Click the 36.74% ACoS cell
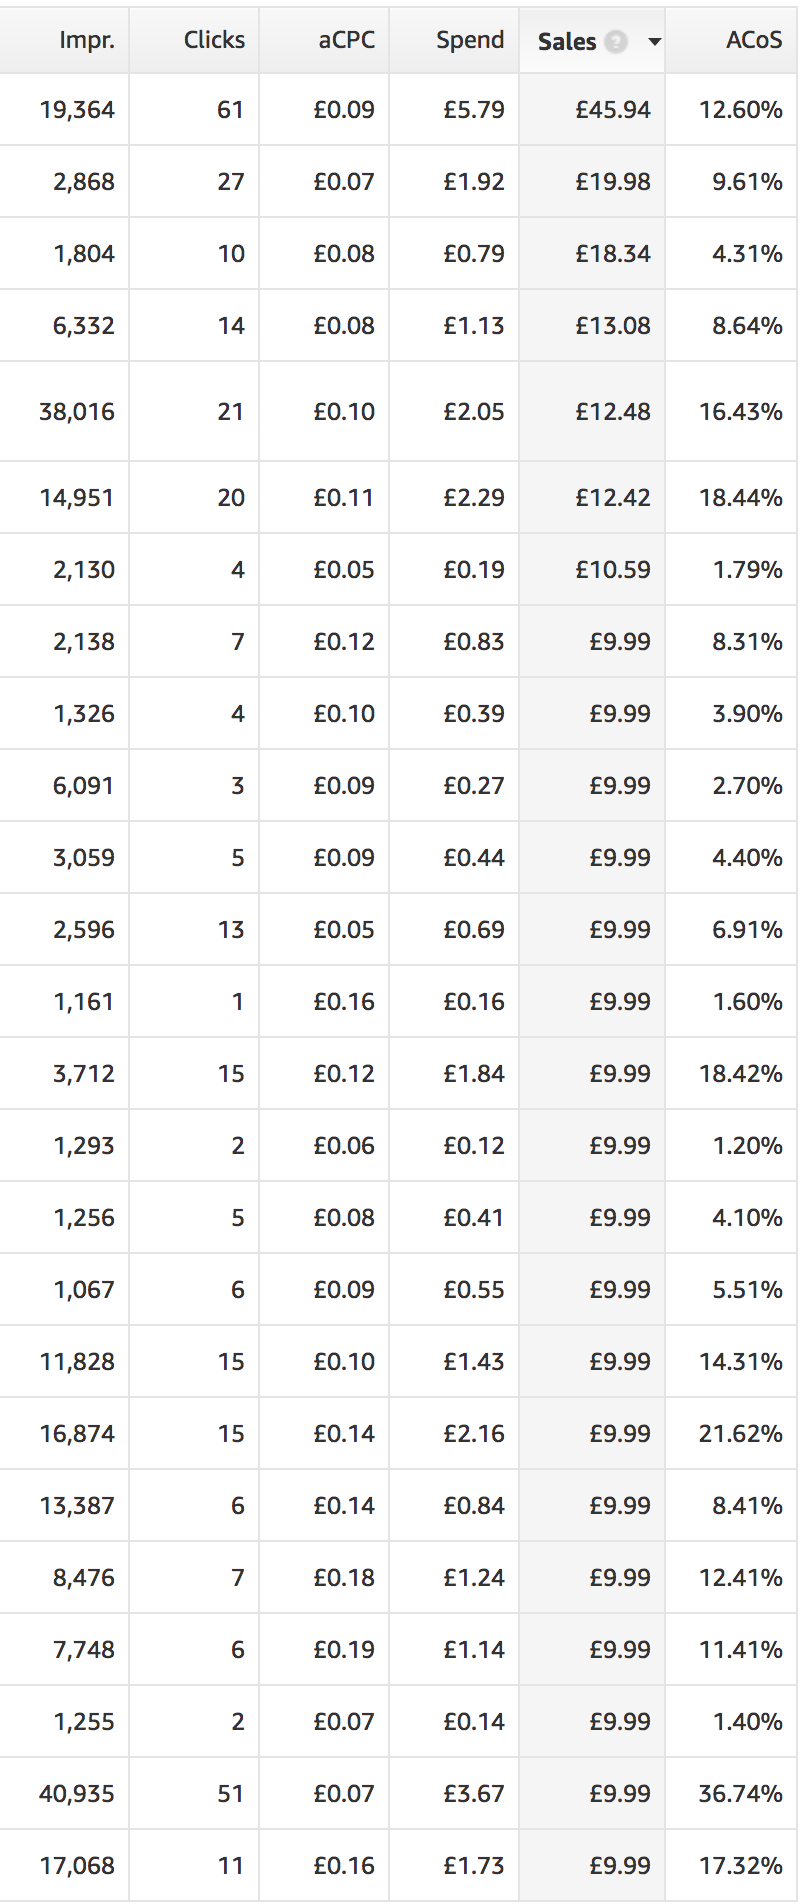 [732, 1794]
